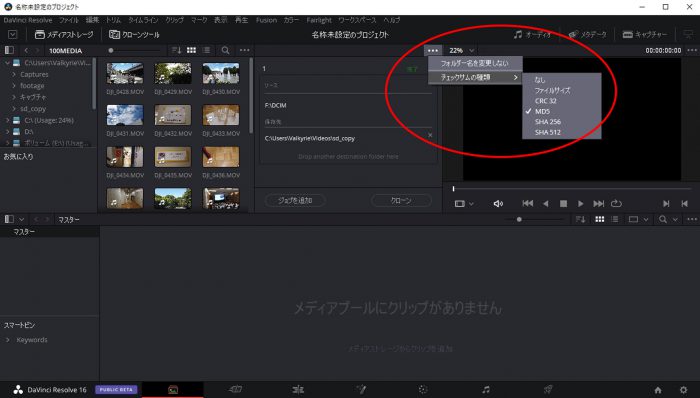Click the viewer scrubber bar playhead
This screenshot has width=700, height=398.
coord(453,189)
